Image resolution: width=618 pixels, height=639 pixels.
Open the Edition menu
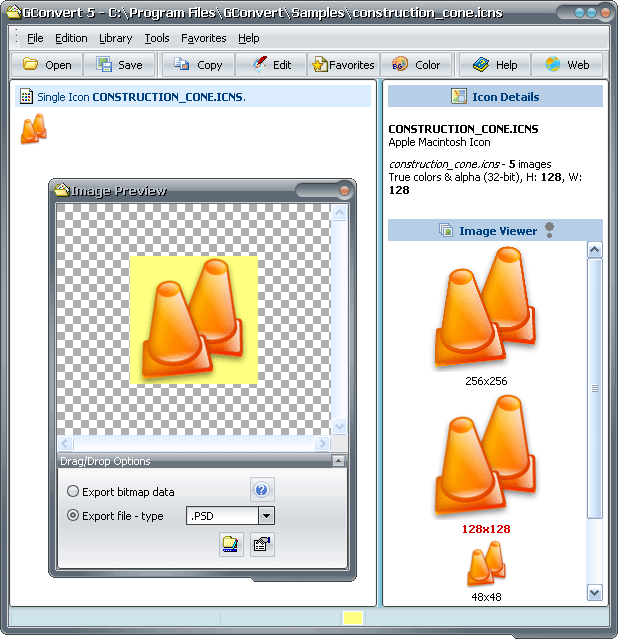[x=71, y=38]
